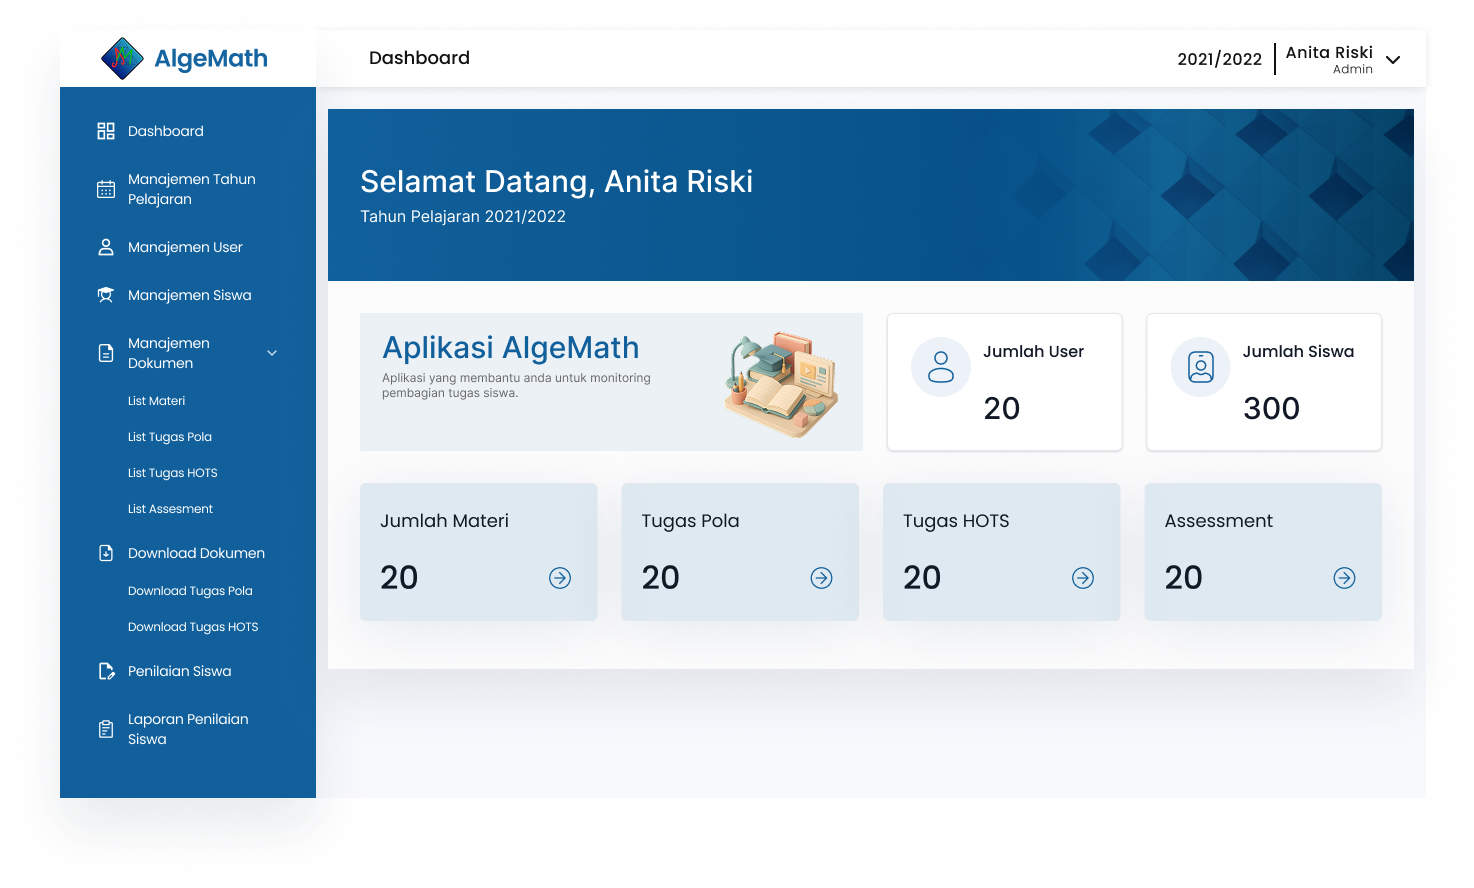Click the Jumlah Siswa count 300

[1272, 408]
